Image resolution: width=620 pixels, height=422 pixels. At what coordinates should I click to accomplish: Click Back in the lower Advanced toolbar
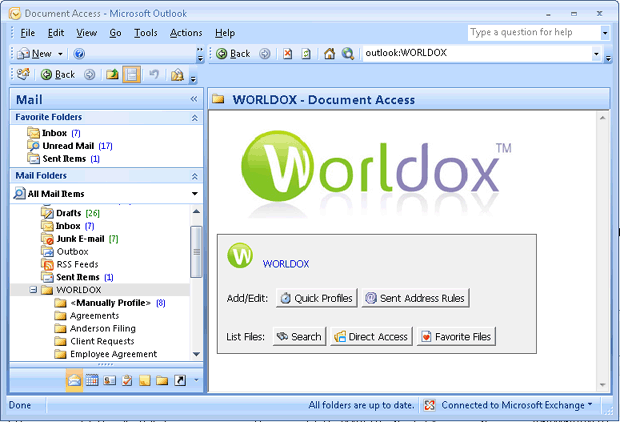click(58, 74)
